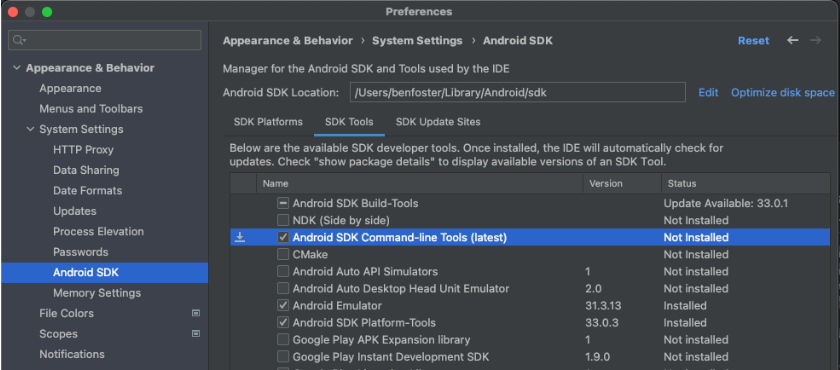This screenshot has height=370, width=840.
Task: Open the SDK Update Sites tab
Action: pos(438,122)
